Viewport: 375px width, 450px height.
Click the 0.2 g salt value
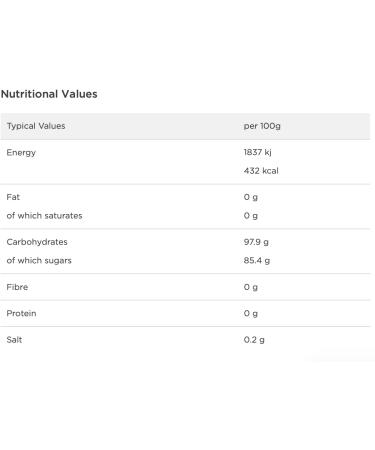[254, 340]
